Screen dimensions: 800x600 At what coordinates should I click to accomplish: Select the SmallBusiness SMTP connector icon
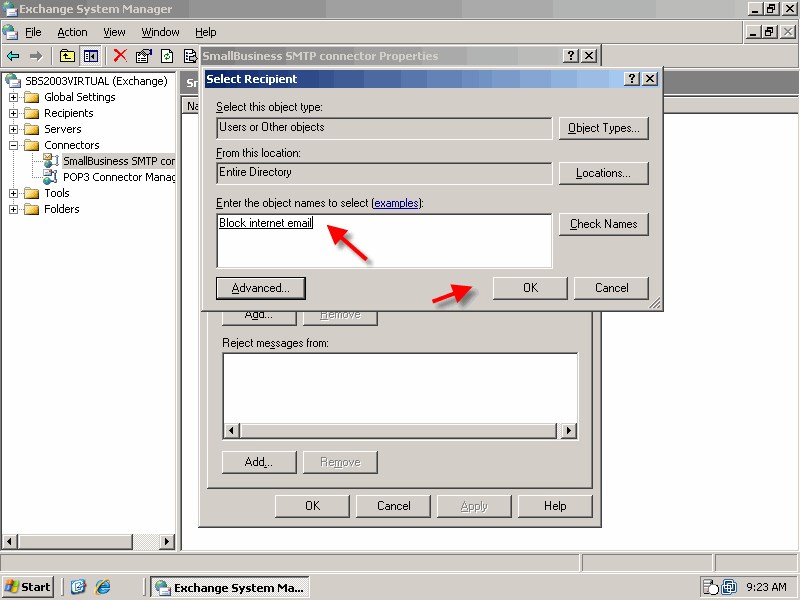pos(51,161)
